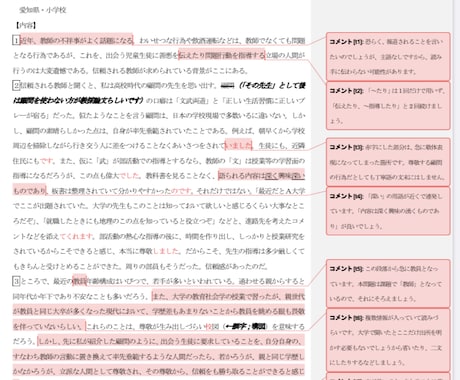Click the red word しました after 尊敬
Viewport: 460px width, 380px height.
click(x=166, y=251)
